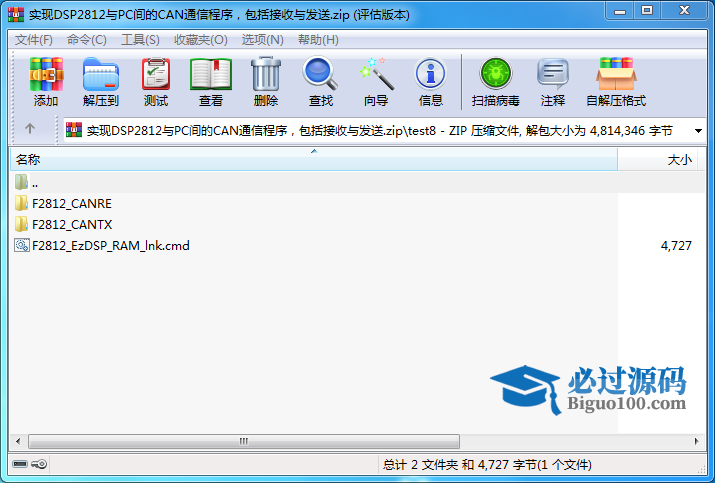Minimize the WinRAR window

tap(620, 11)
